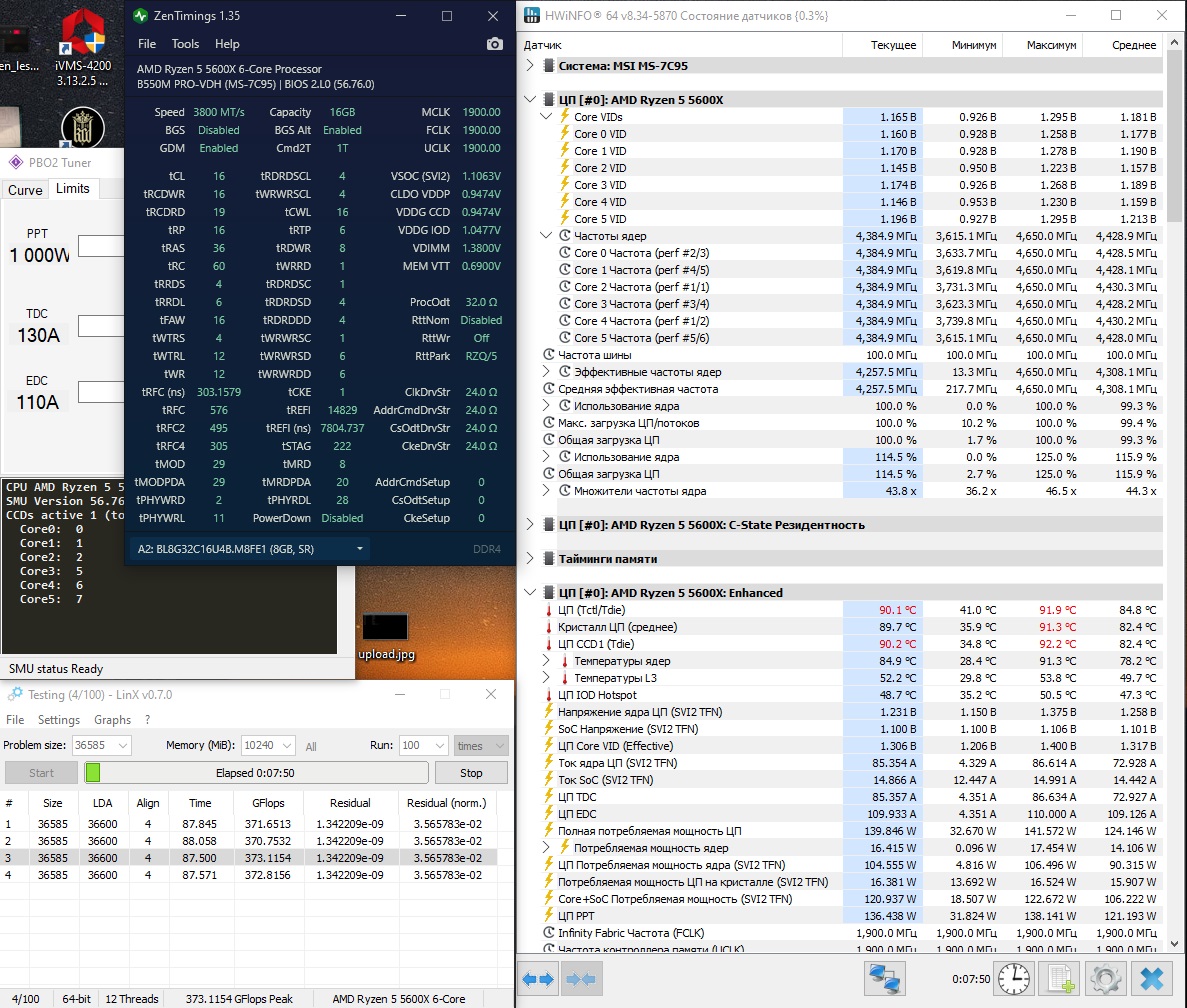Image resolution: width=1187 pixels, height=1008 pixels.
Task: Sort by HWiNFO Текущее column header
Action: [x=883, y=45]
